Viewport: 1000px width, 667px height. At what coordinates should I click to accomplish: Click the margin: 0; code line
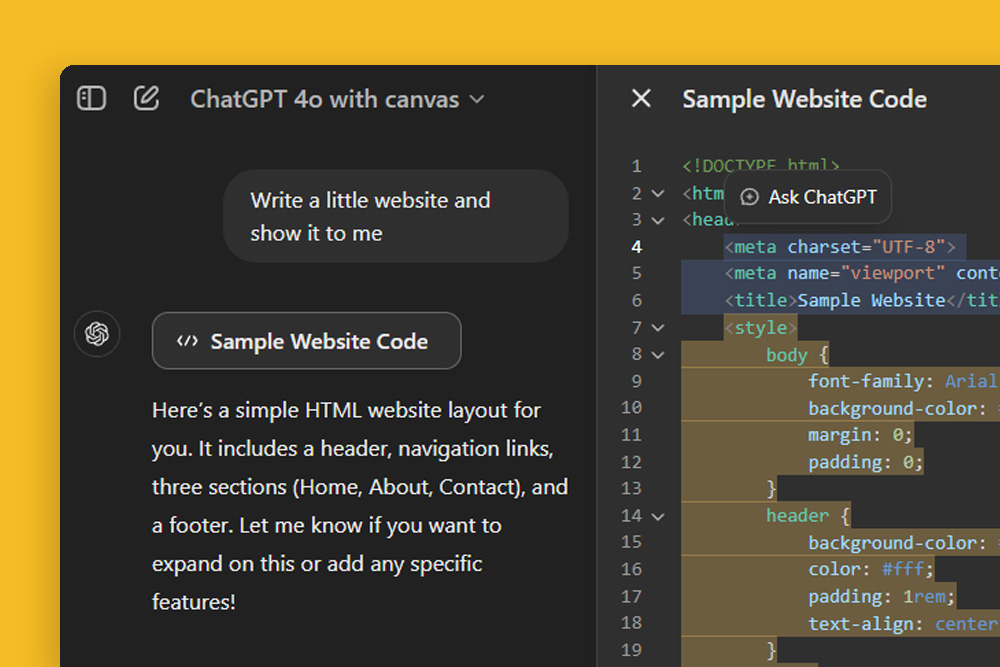tap(860, 435)
